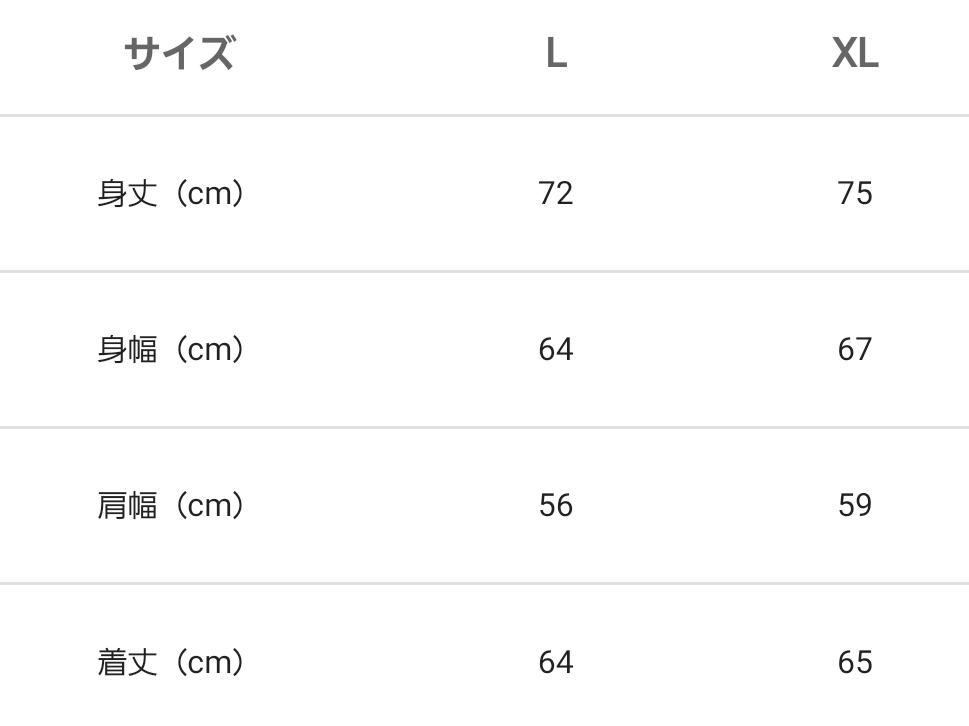
Task: Click the 身幅 (cm) row label
Action: pos(171,349)
